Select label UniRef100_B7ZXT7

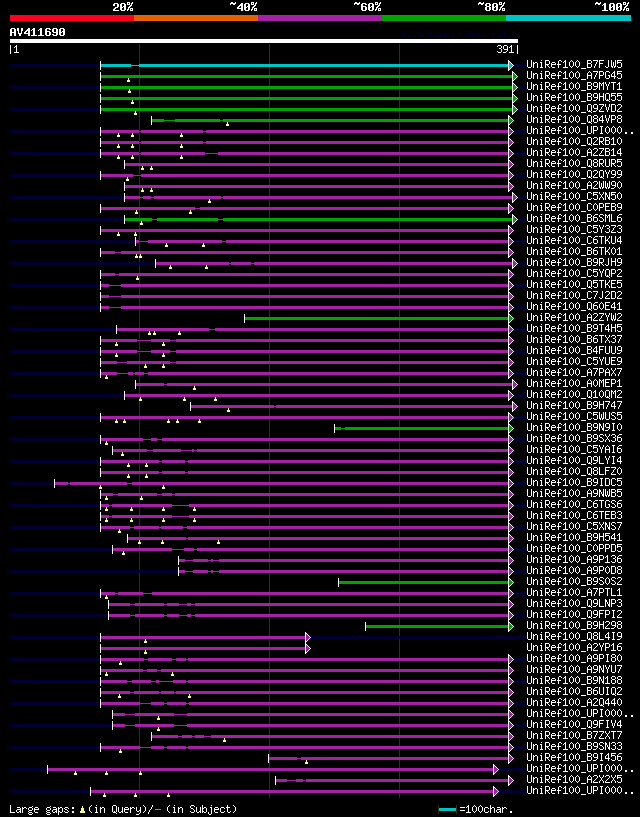pos(574,735)
